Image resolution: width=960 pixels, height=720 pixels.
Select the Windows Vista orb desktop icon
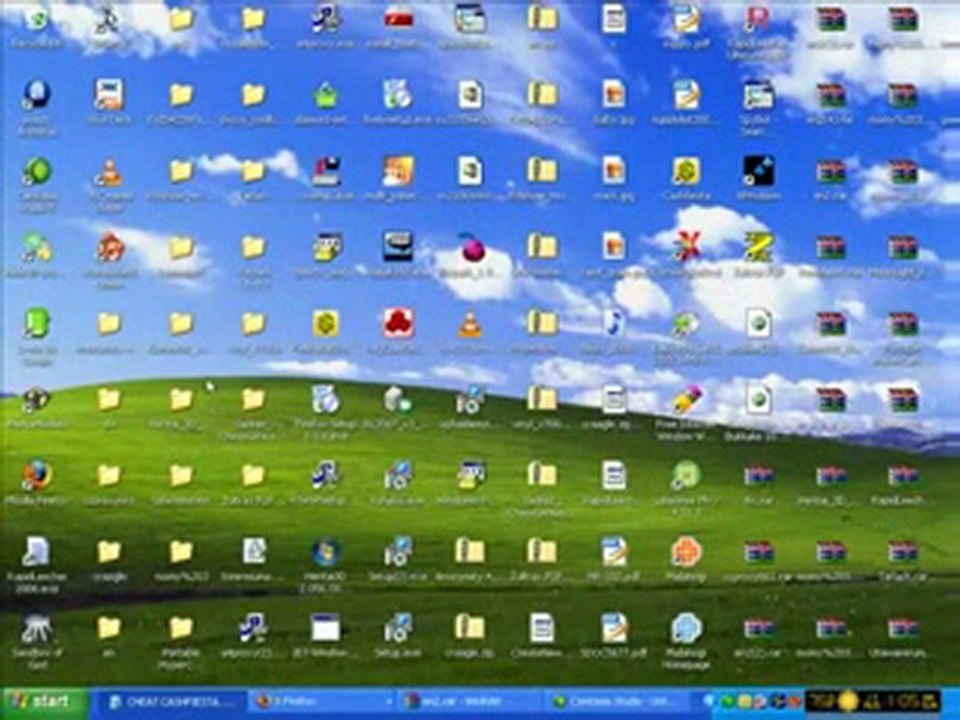pos(326,552)
